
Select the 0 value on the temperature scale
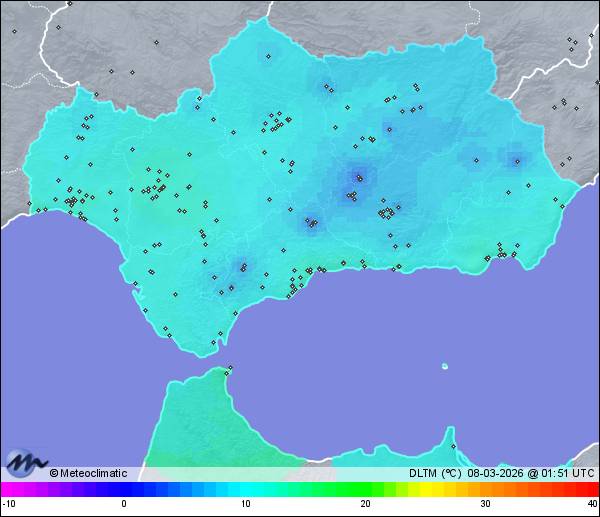point(124,503)
